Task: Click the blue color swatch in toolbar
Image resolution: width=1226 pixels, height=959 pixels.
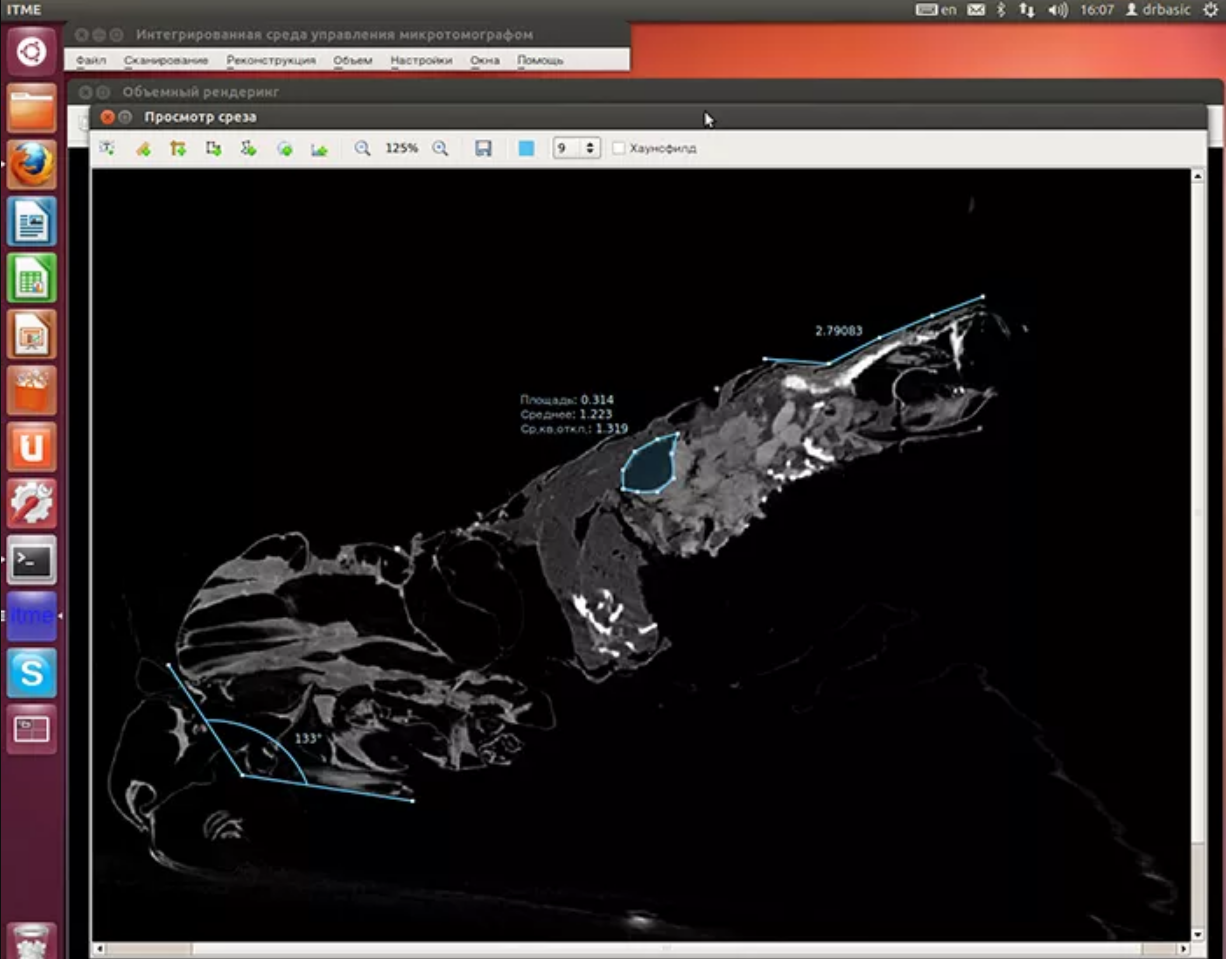Action: point(526,148)
